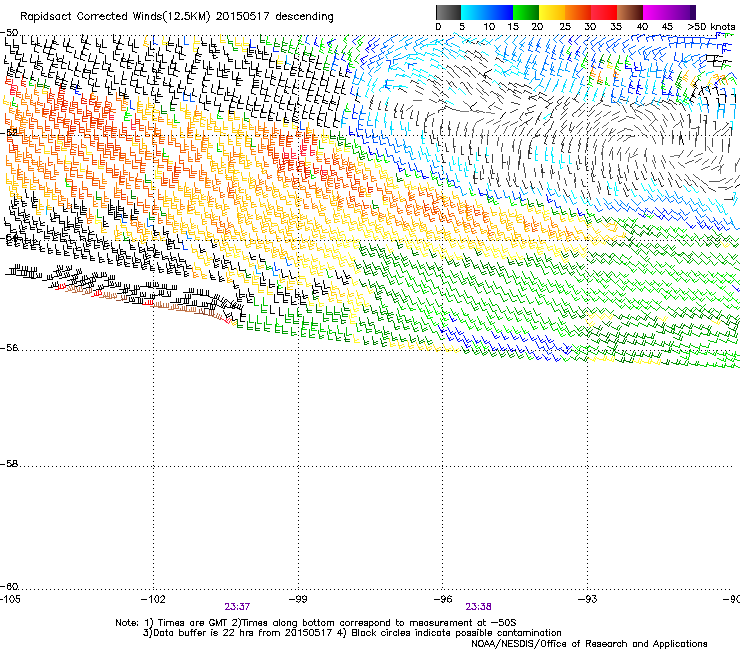Screen dimensions: 740x650
Task: Click the -60 latitude axis label
Action: (9, 587)
